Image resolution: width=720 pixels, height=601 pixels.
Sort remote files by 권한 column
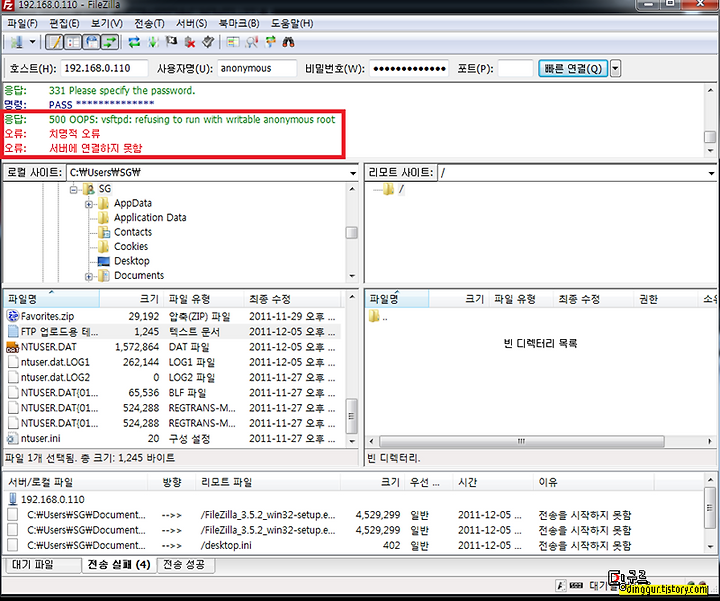click(x=665, y=299)
